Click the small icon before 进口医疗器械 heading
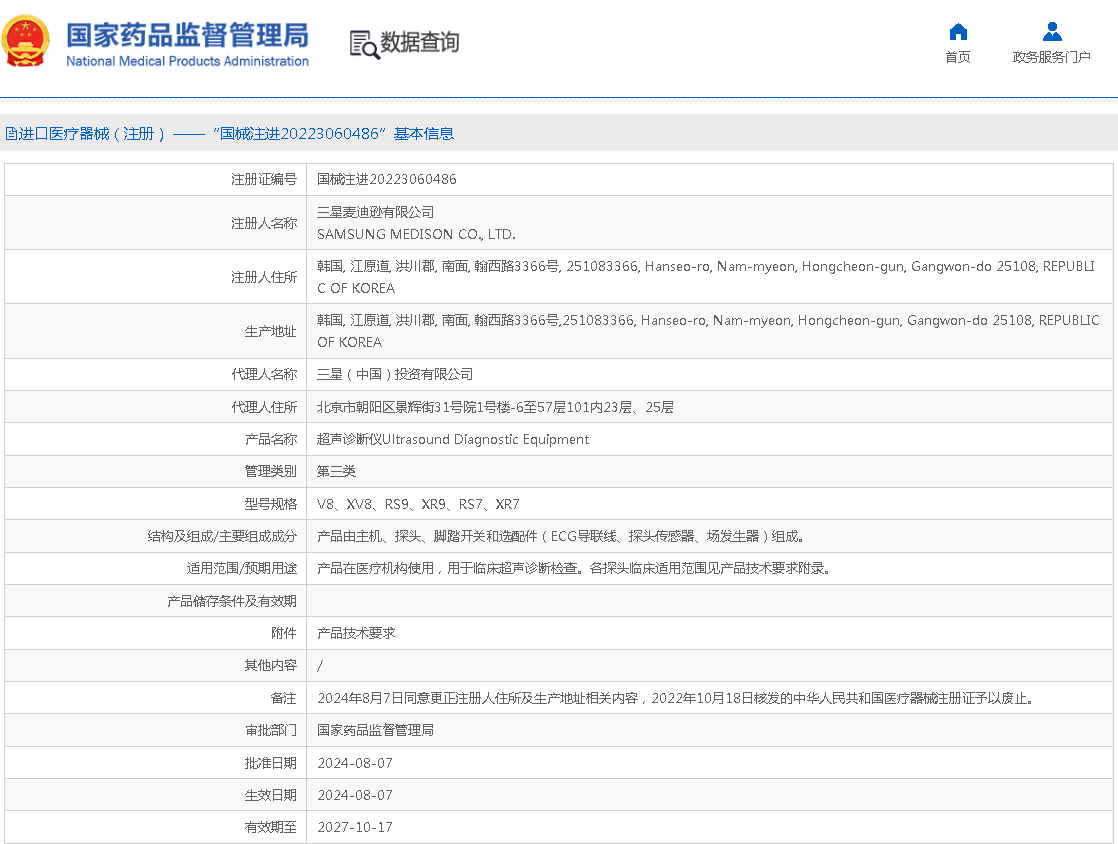1118x844 pixels. coord(10,134)
